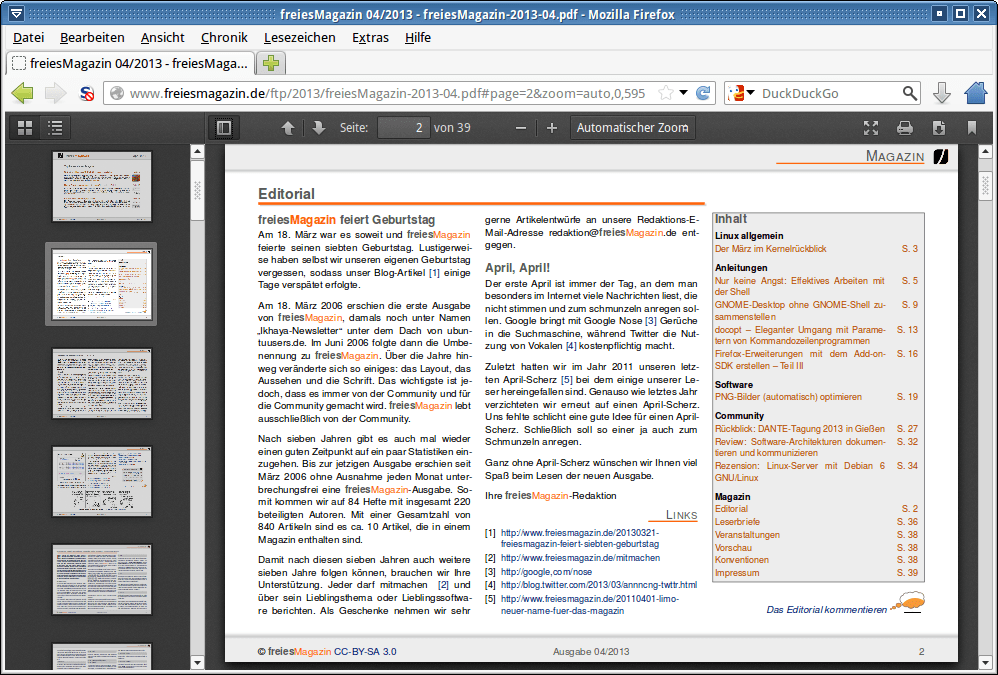This screenshot has width=998, height=675.
Task: Reload the page using the refresh icon
Action: pyautogui.click(x=703, y=94)
